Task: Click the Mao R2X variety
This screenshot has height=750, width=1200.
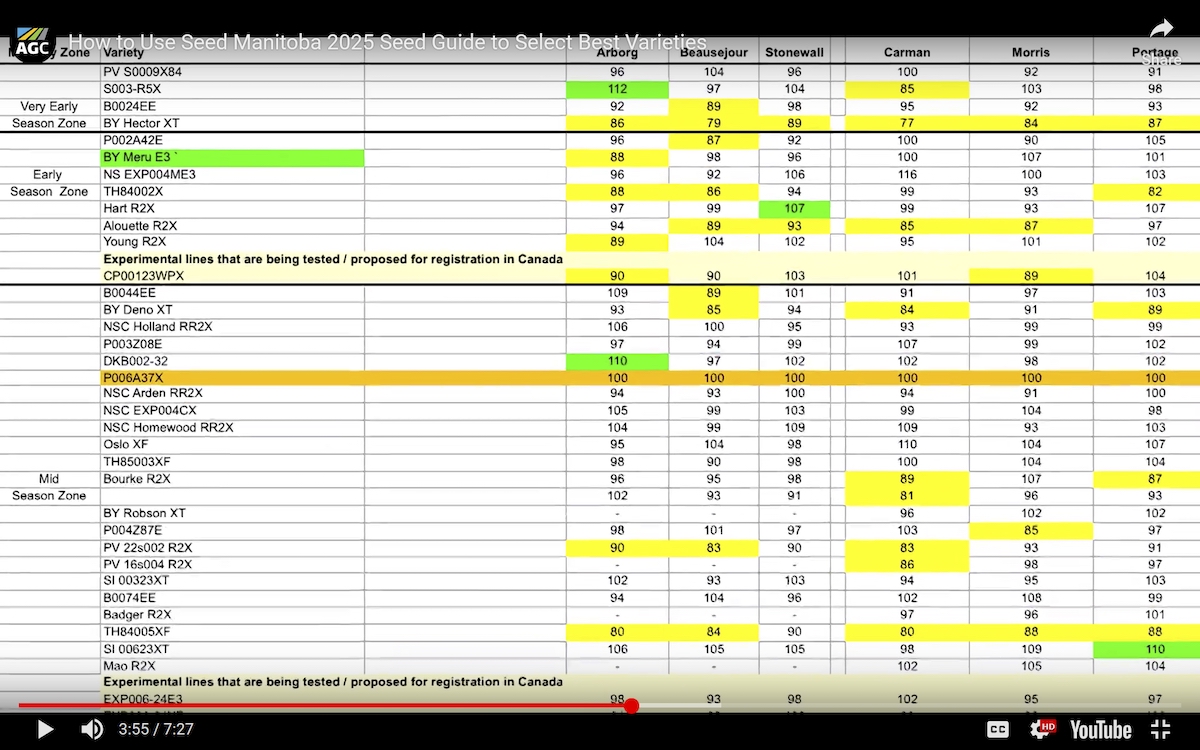Action: (129, 665)
